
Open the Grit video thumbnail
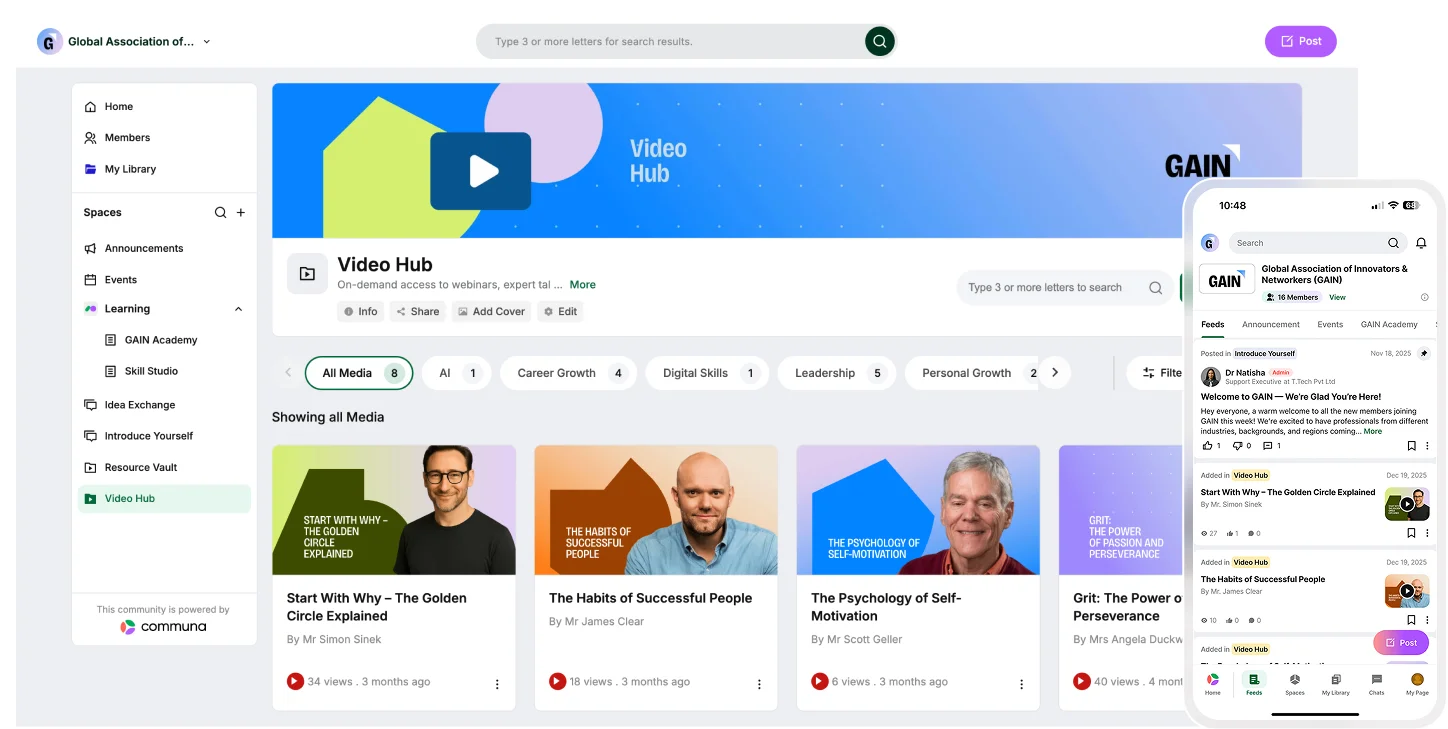click(1121, 510)
